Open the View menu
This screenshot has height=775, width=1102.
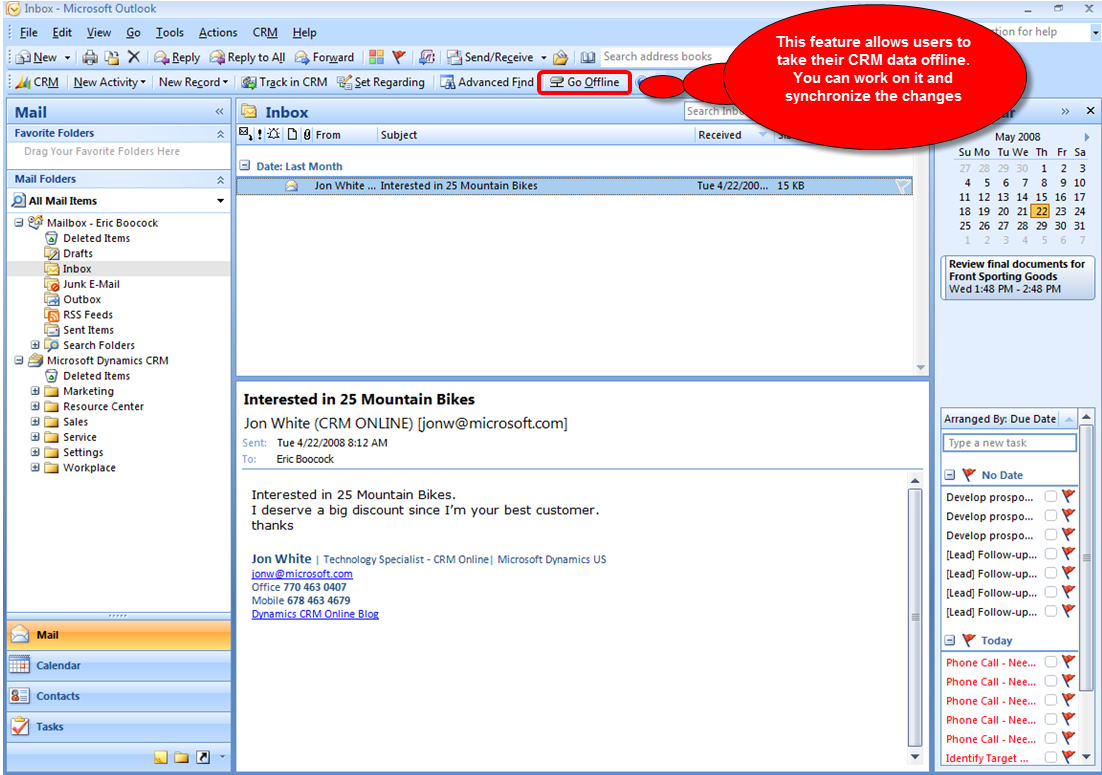coord(98,32)
